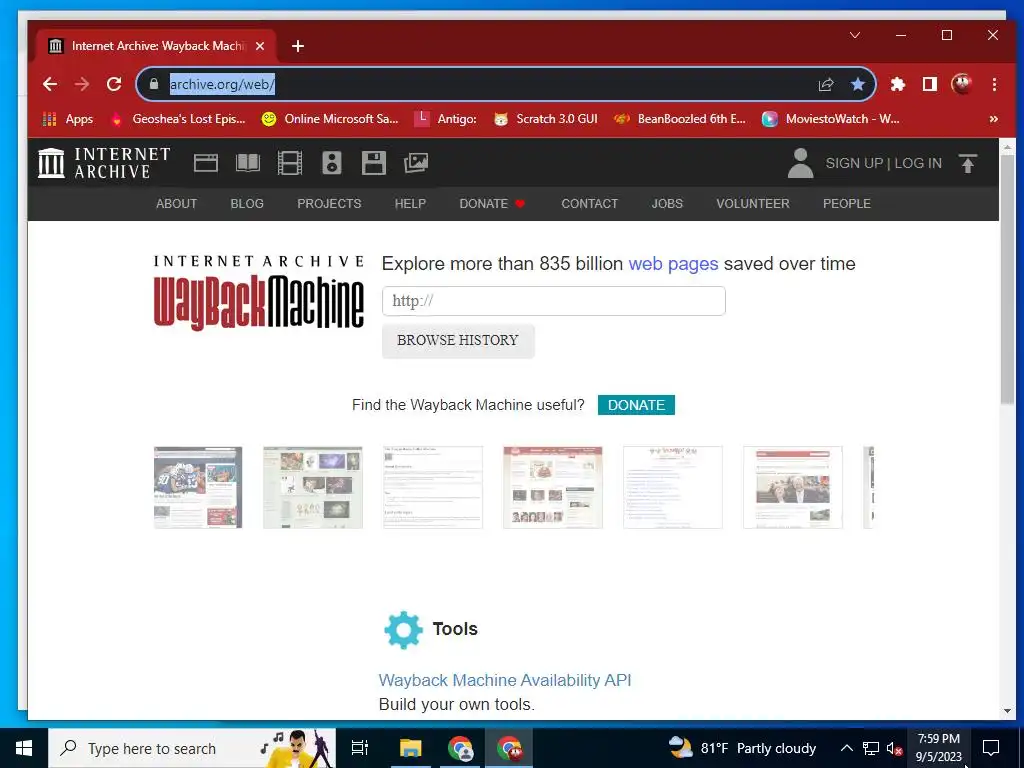1024x768 pixels.
Task: Go back with the browser back arrow
Action: [50, 84]
